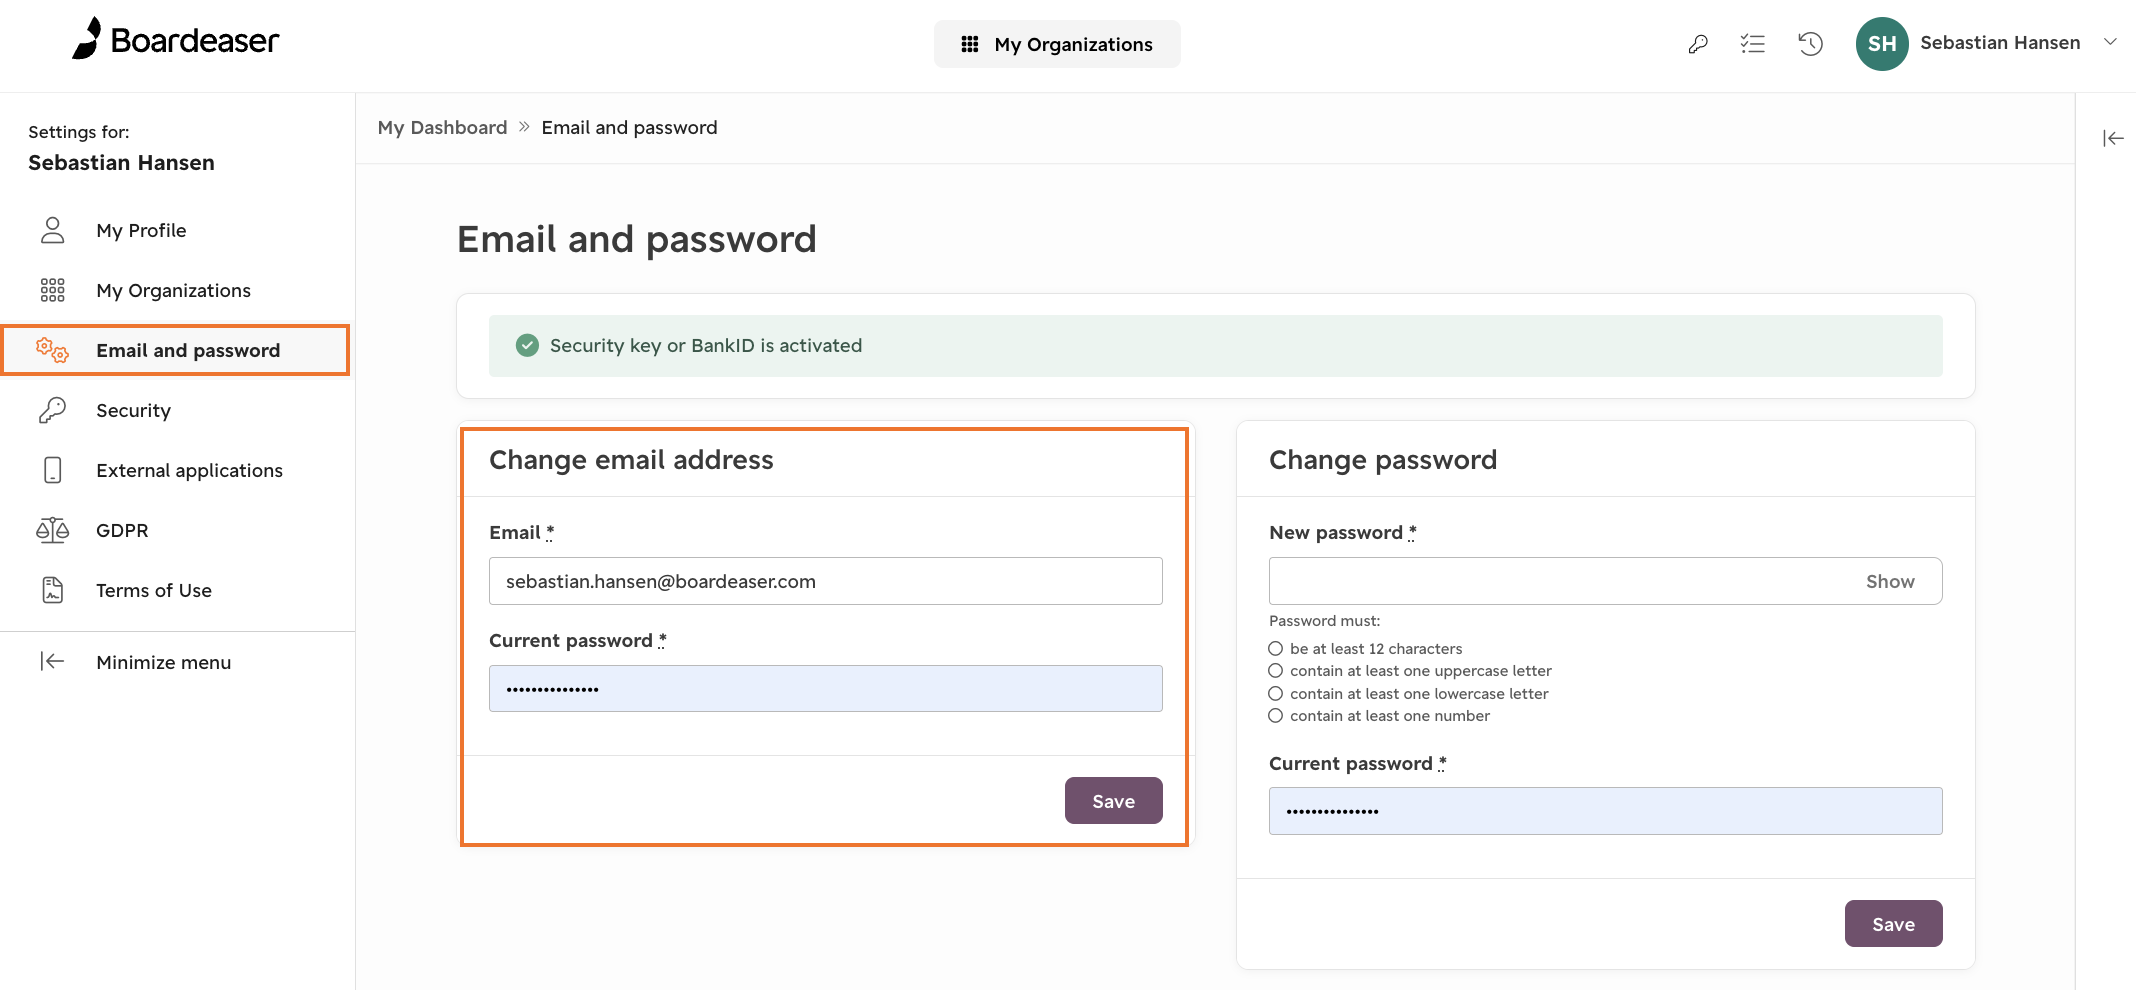Click the External applications phone icon
The image size is (2136, 990).
(x=53, y=470)
